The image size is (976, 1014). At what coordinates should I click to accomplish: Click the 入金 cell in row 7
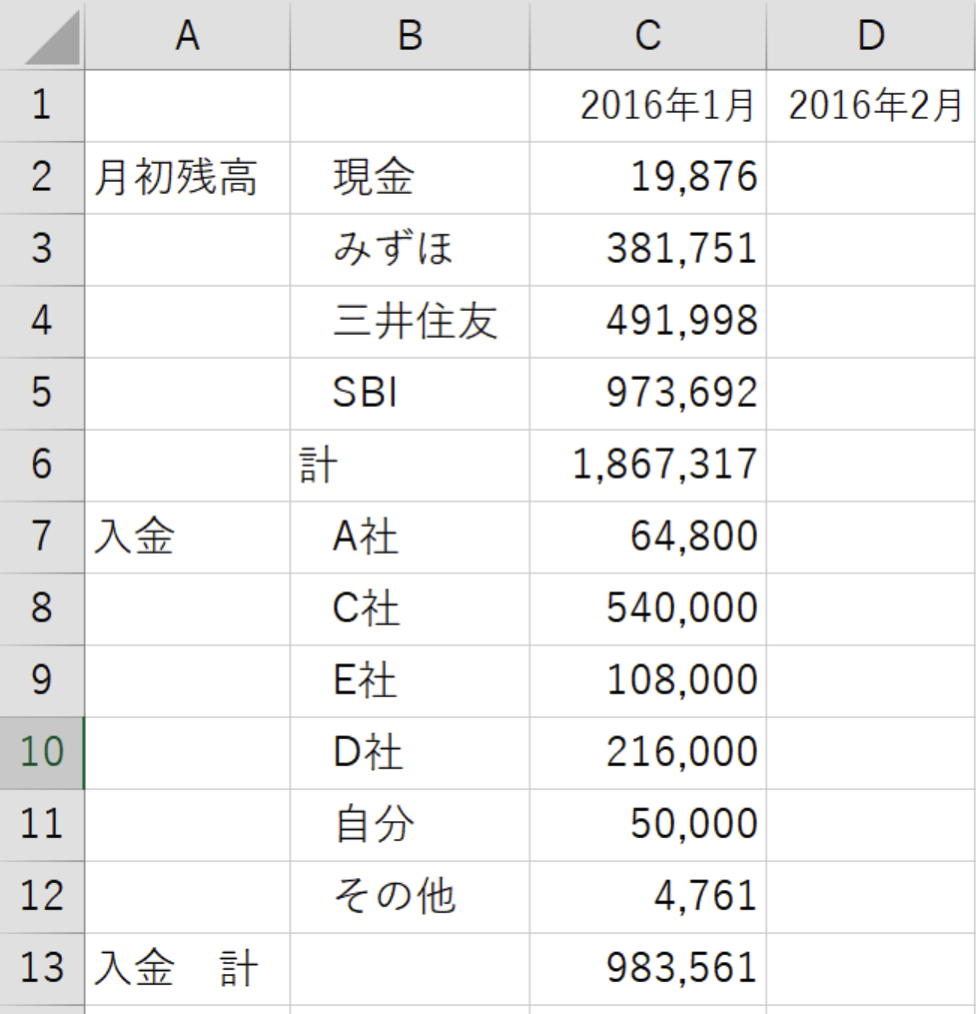click(188, 537)
